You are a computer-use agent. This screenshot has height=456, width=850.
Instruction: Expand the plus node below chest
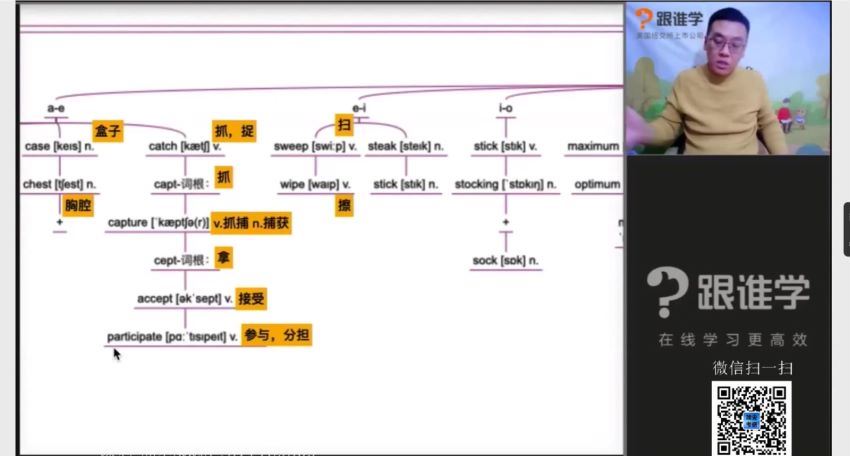[60, 223]
